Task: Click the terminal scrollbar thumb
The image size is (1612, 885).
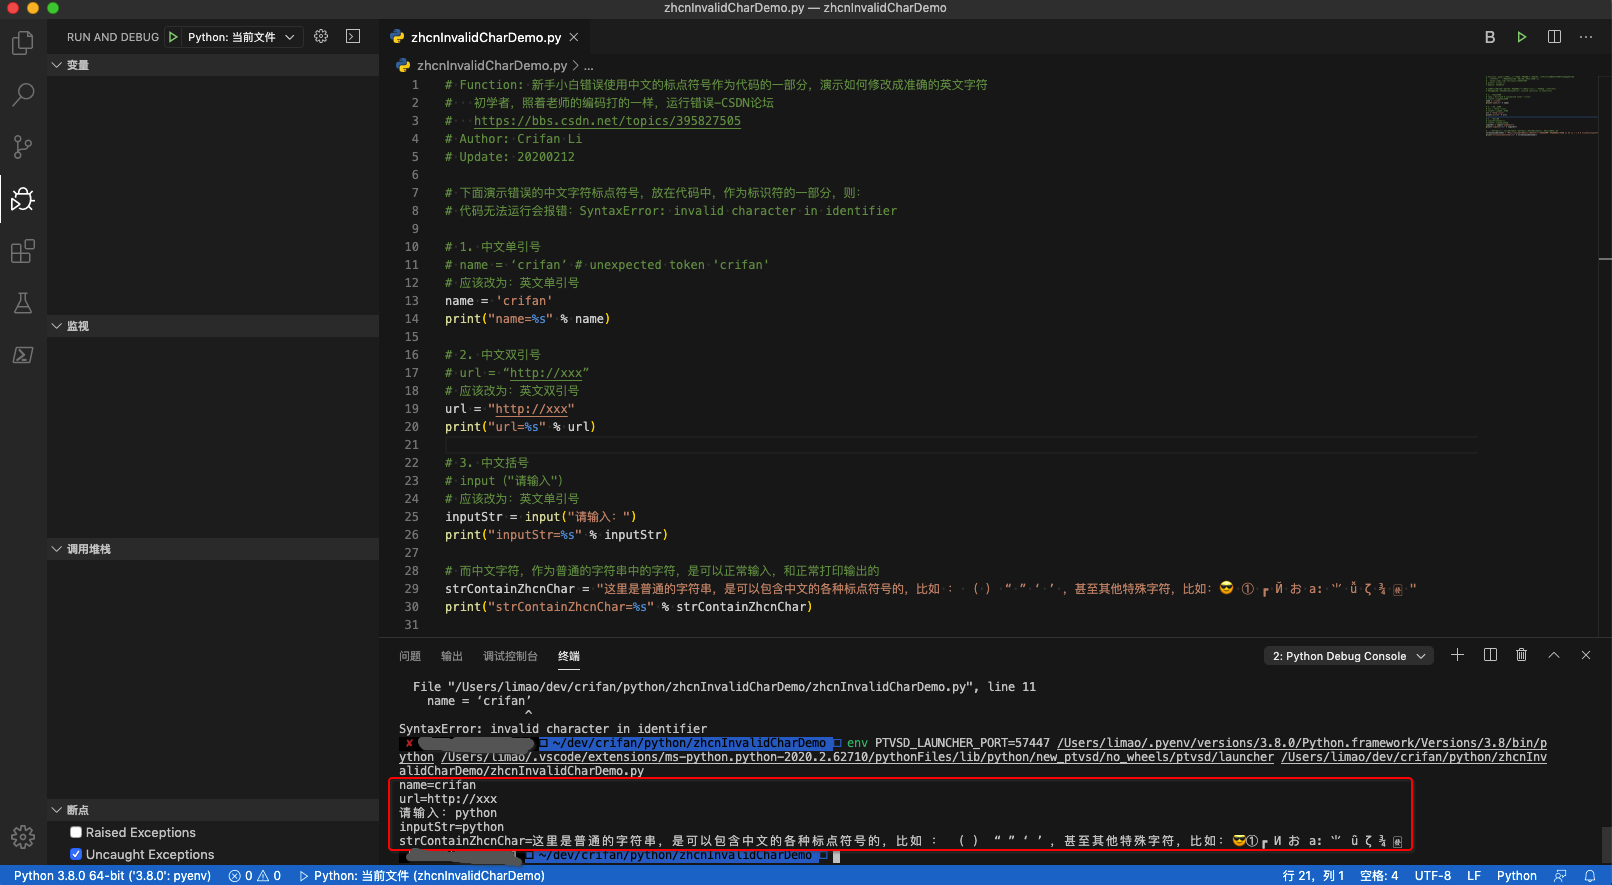Action: coord(1606,843)
